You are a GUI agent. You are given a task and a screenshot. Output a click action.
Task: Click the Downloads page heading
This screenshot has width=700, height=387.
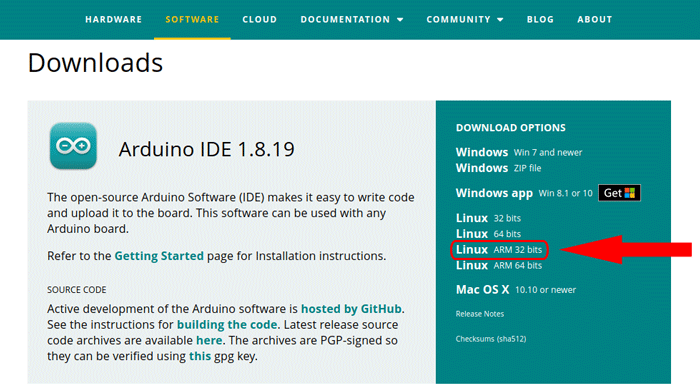(95, 62)
